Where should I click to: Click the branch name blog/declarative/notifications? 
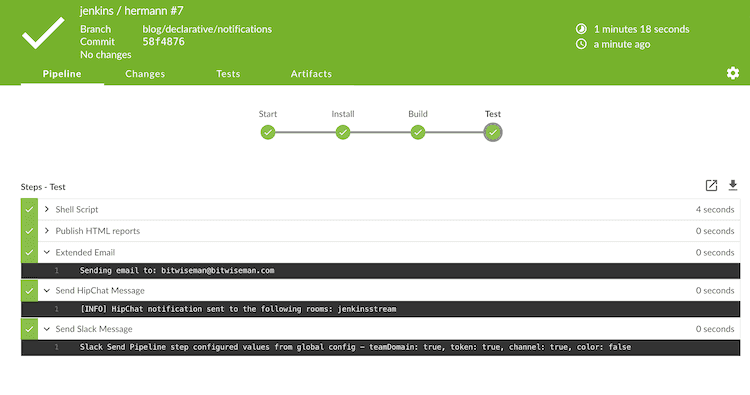click(x=207, y=29)
